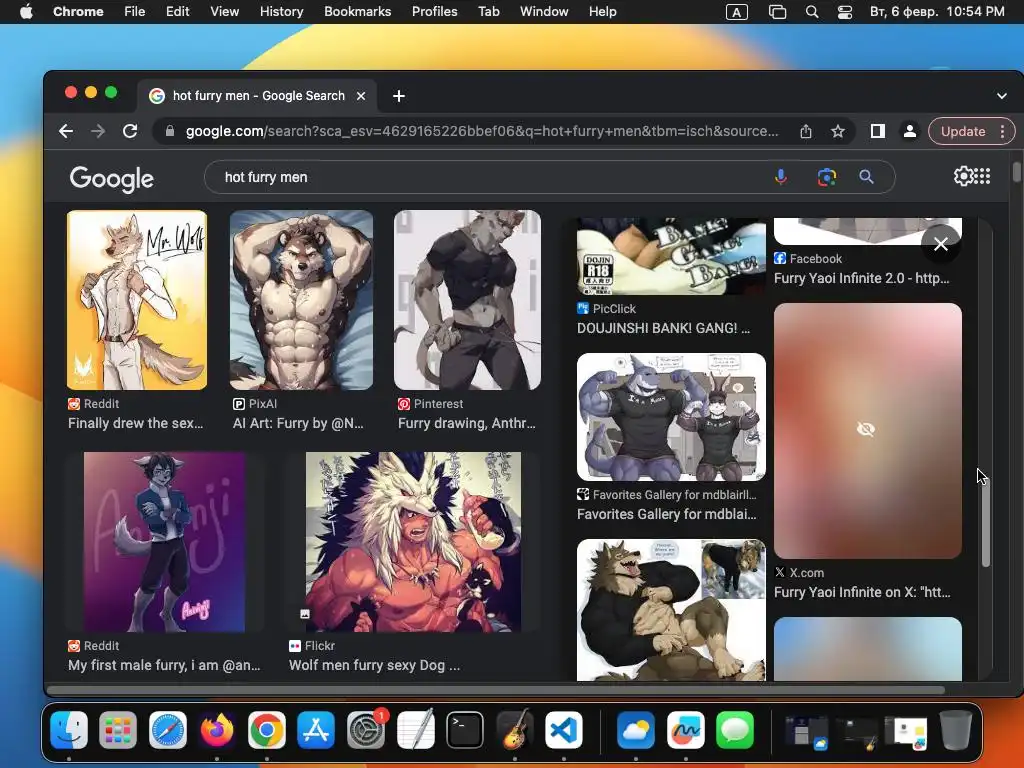Open the PixAI 'AI Art: Furry' thumbnail
Viewport: 1024px width, 768px height.
pyautogui.click(x=301, y=300)
